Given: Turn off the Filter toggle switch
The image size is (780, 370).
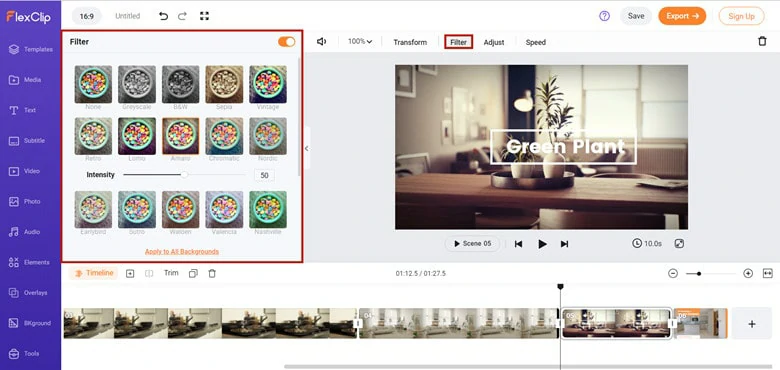Looking at the screenshot, I should 287,42.
